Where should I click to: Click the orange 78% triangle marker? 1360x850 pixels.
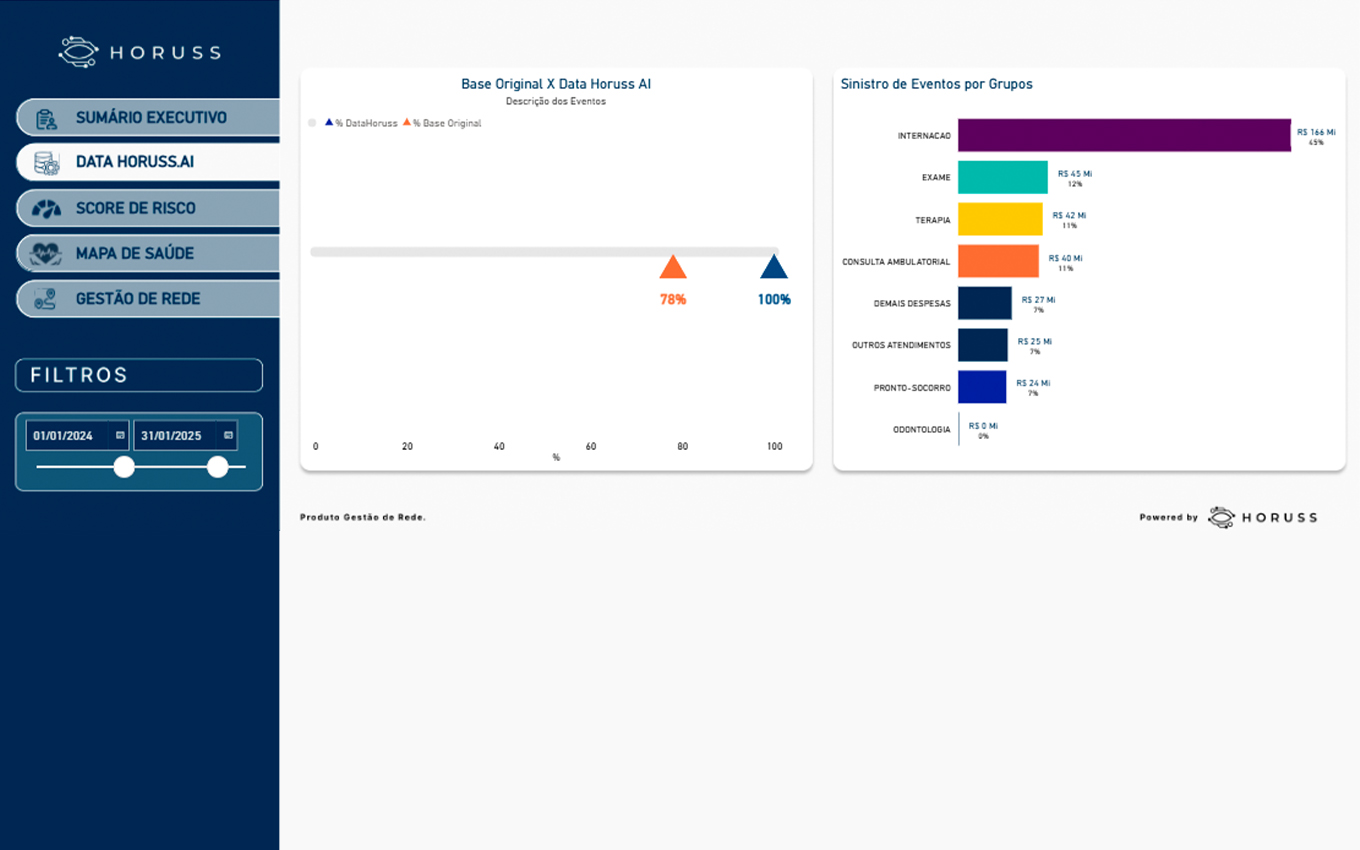(673, 267)
